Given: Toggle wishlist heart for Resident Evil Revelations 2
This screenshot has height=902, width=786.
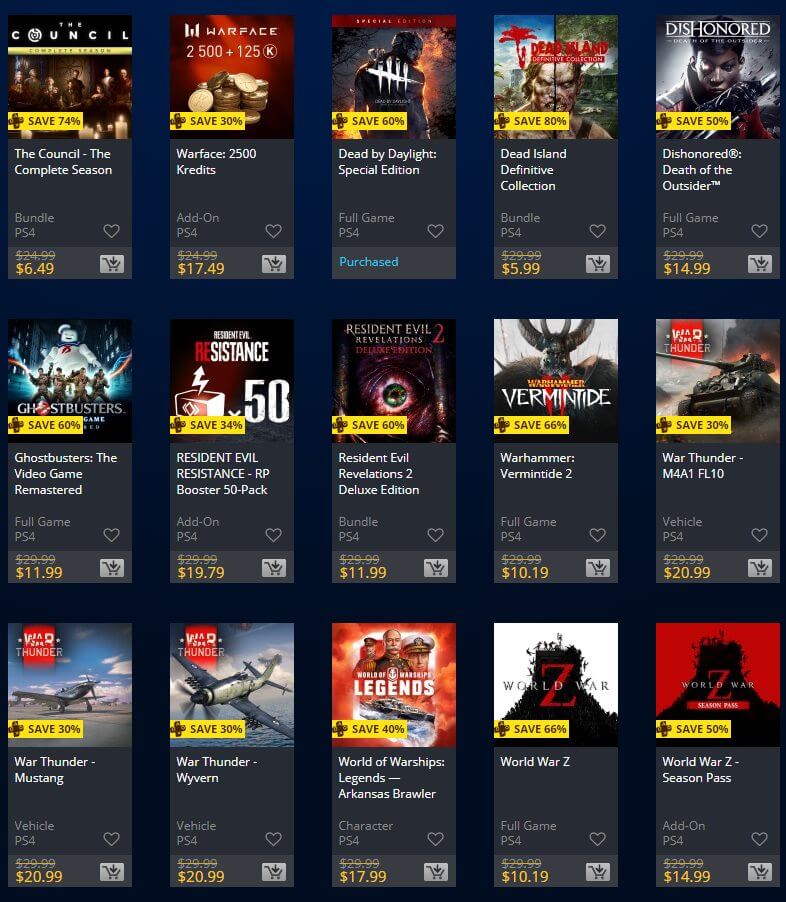Looking at the screenshot, I should point(436,535).
